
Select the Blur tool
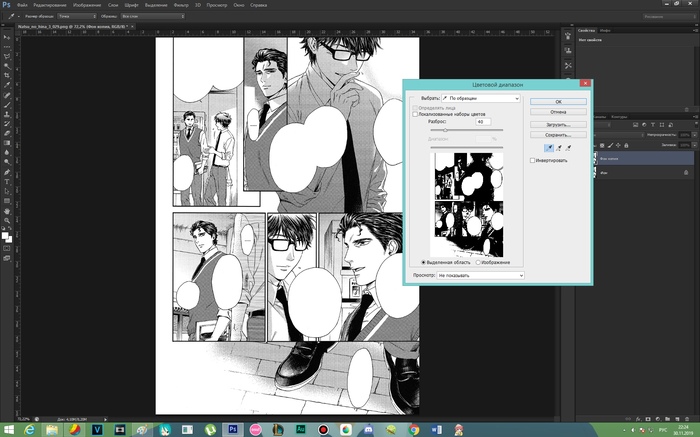(x=7, y=152)
